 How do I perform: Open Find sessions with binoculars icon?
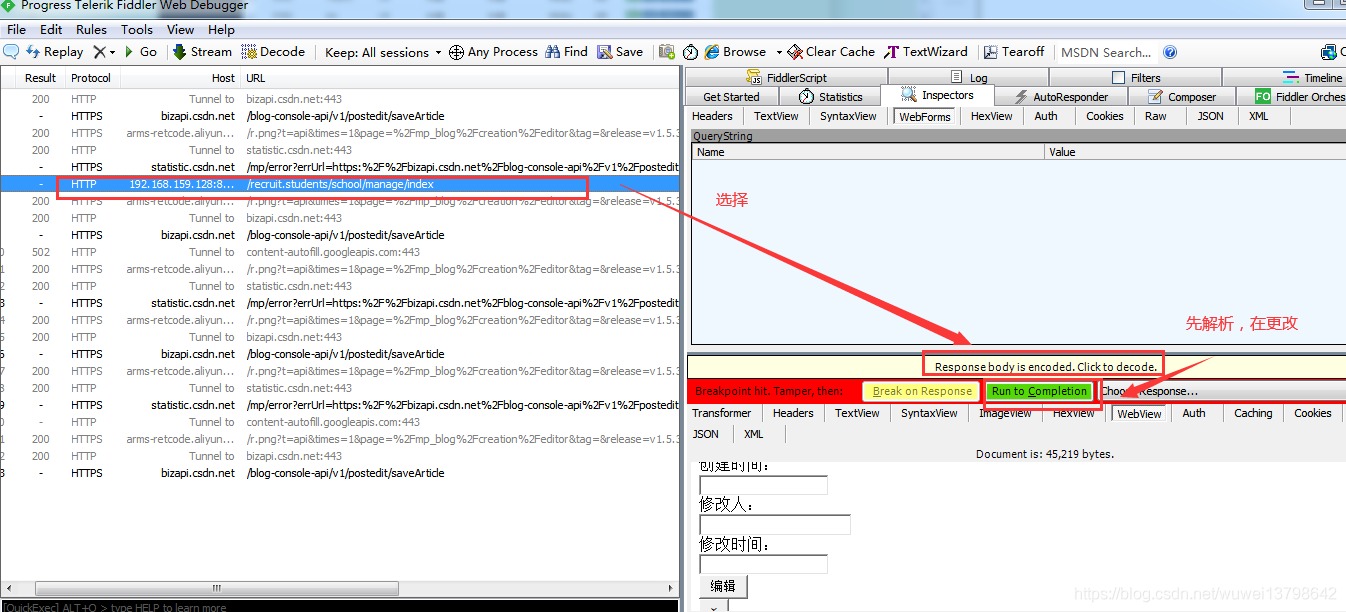coord(552,52)
